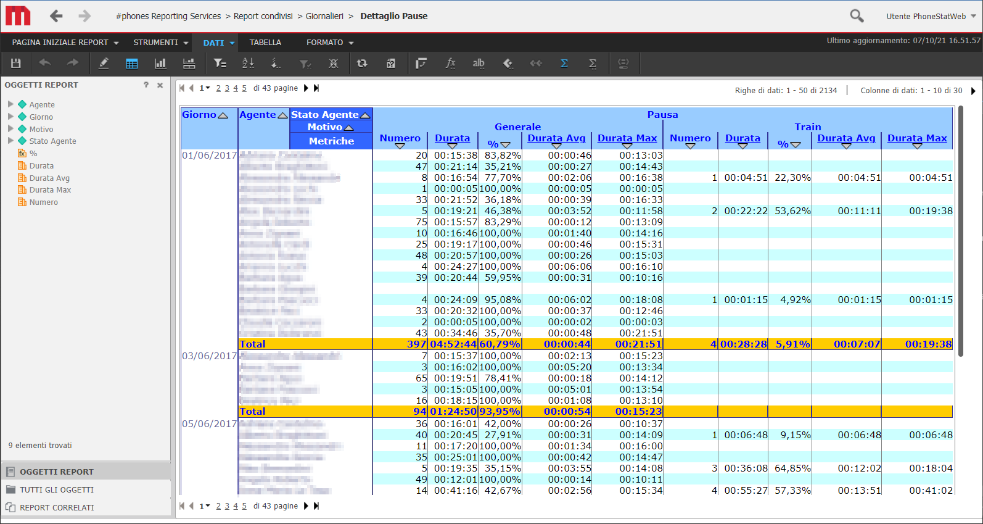Select the Tabella tab
Viewport: 983px width, 524px height.
click(x=265, y=43)
